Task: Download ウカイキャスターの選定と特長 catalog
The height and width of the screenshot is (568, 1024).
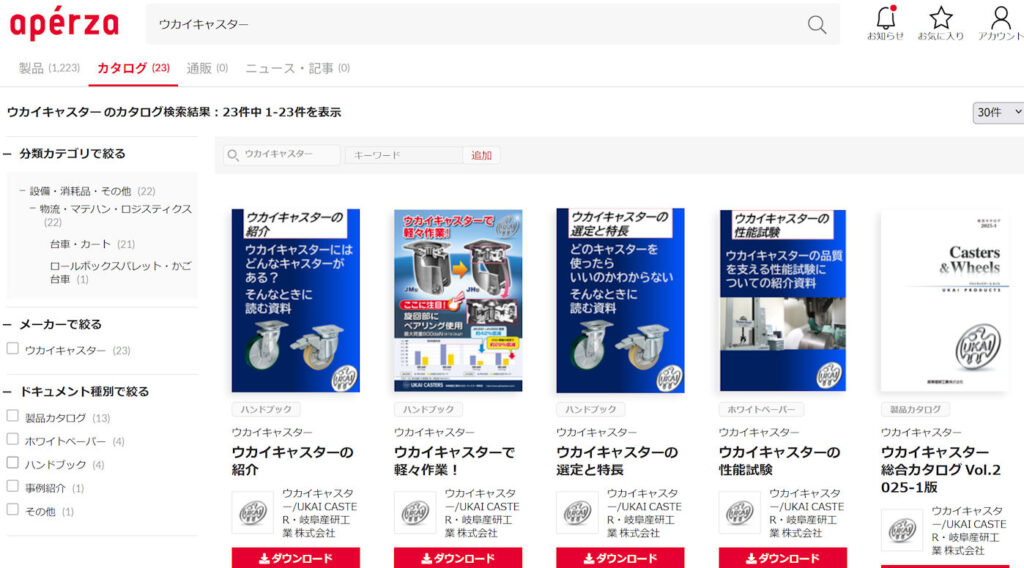Action: point(620,558)
